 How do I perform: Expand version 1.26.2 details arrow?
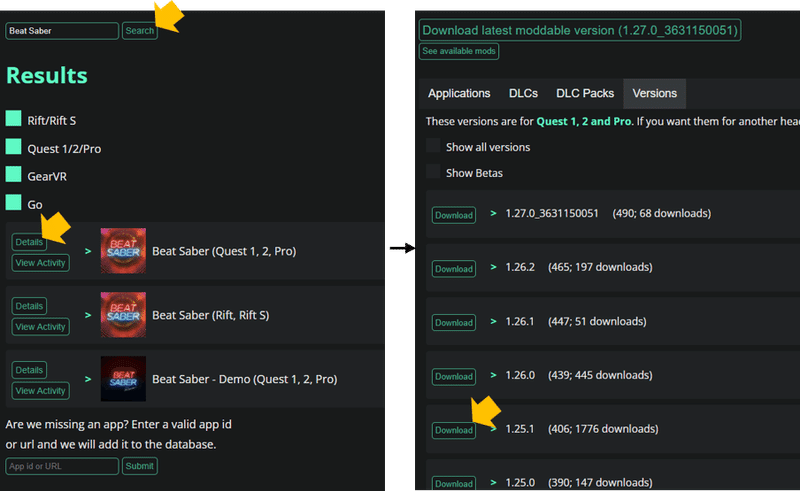pyautogui.click(x=493, y=267)
